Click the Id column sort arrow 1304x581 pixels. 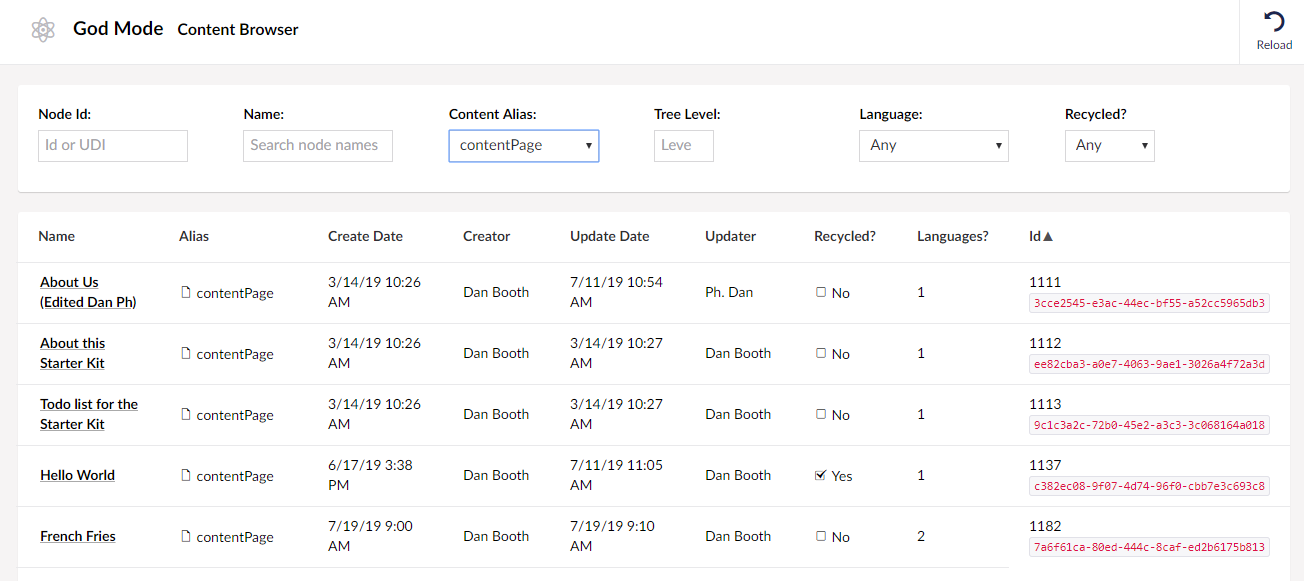point(1048,237)
